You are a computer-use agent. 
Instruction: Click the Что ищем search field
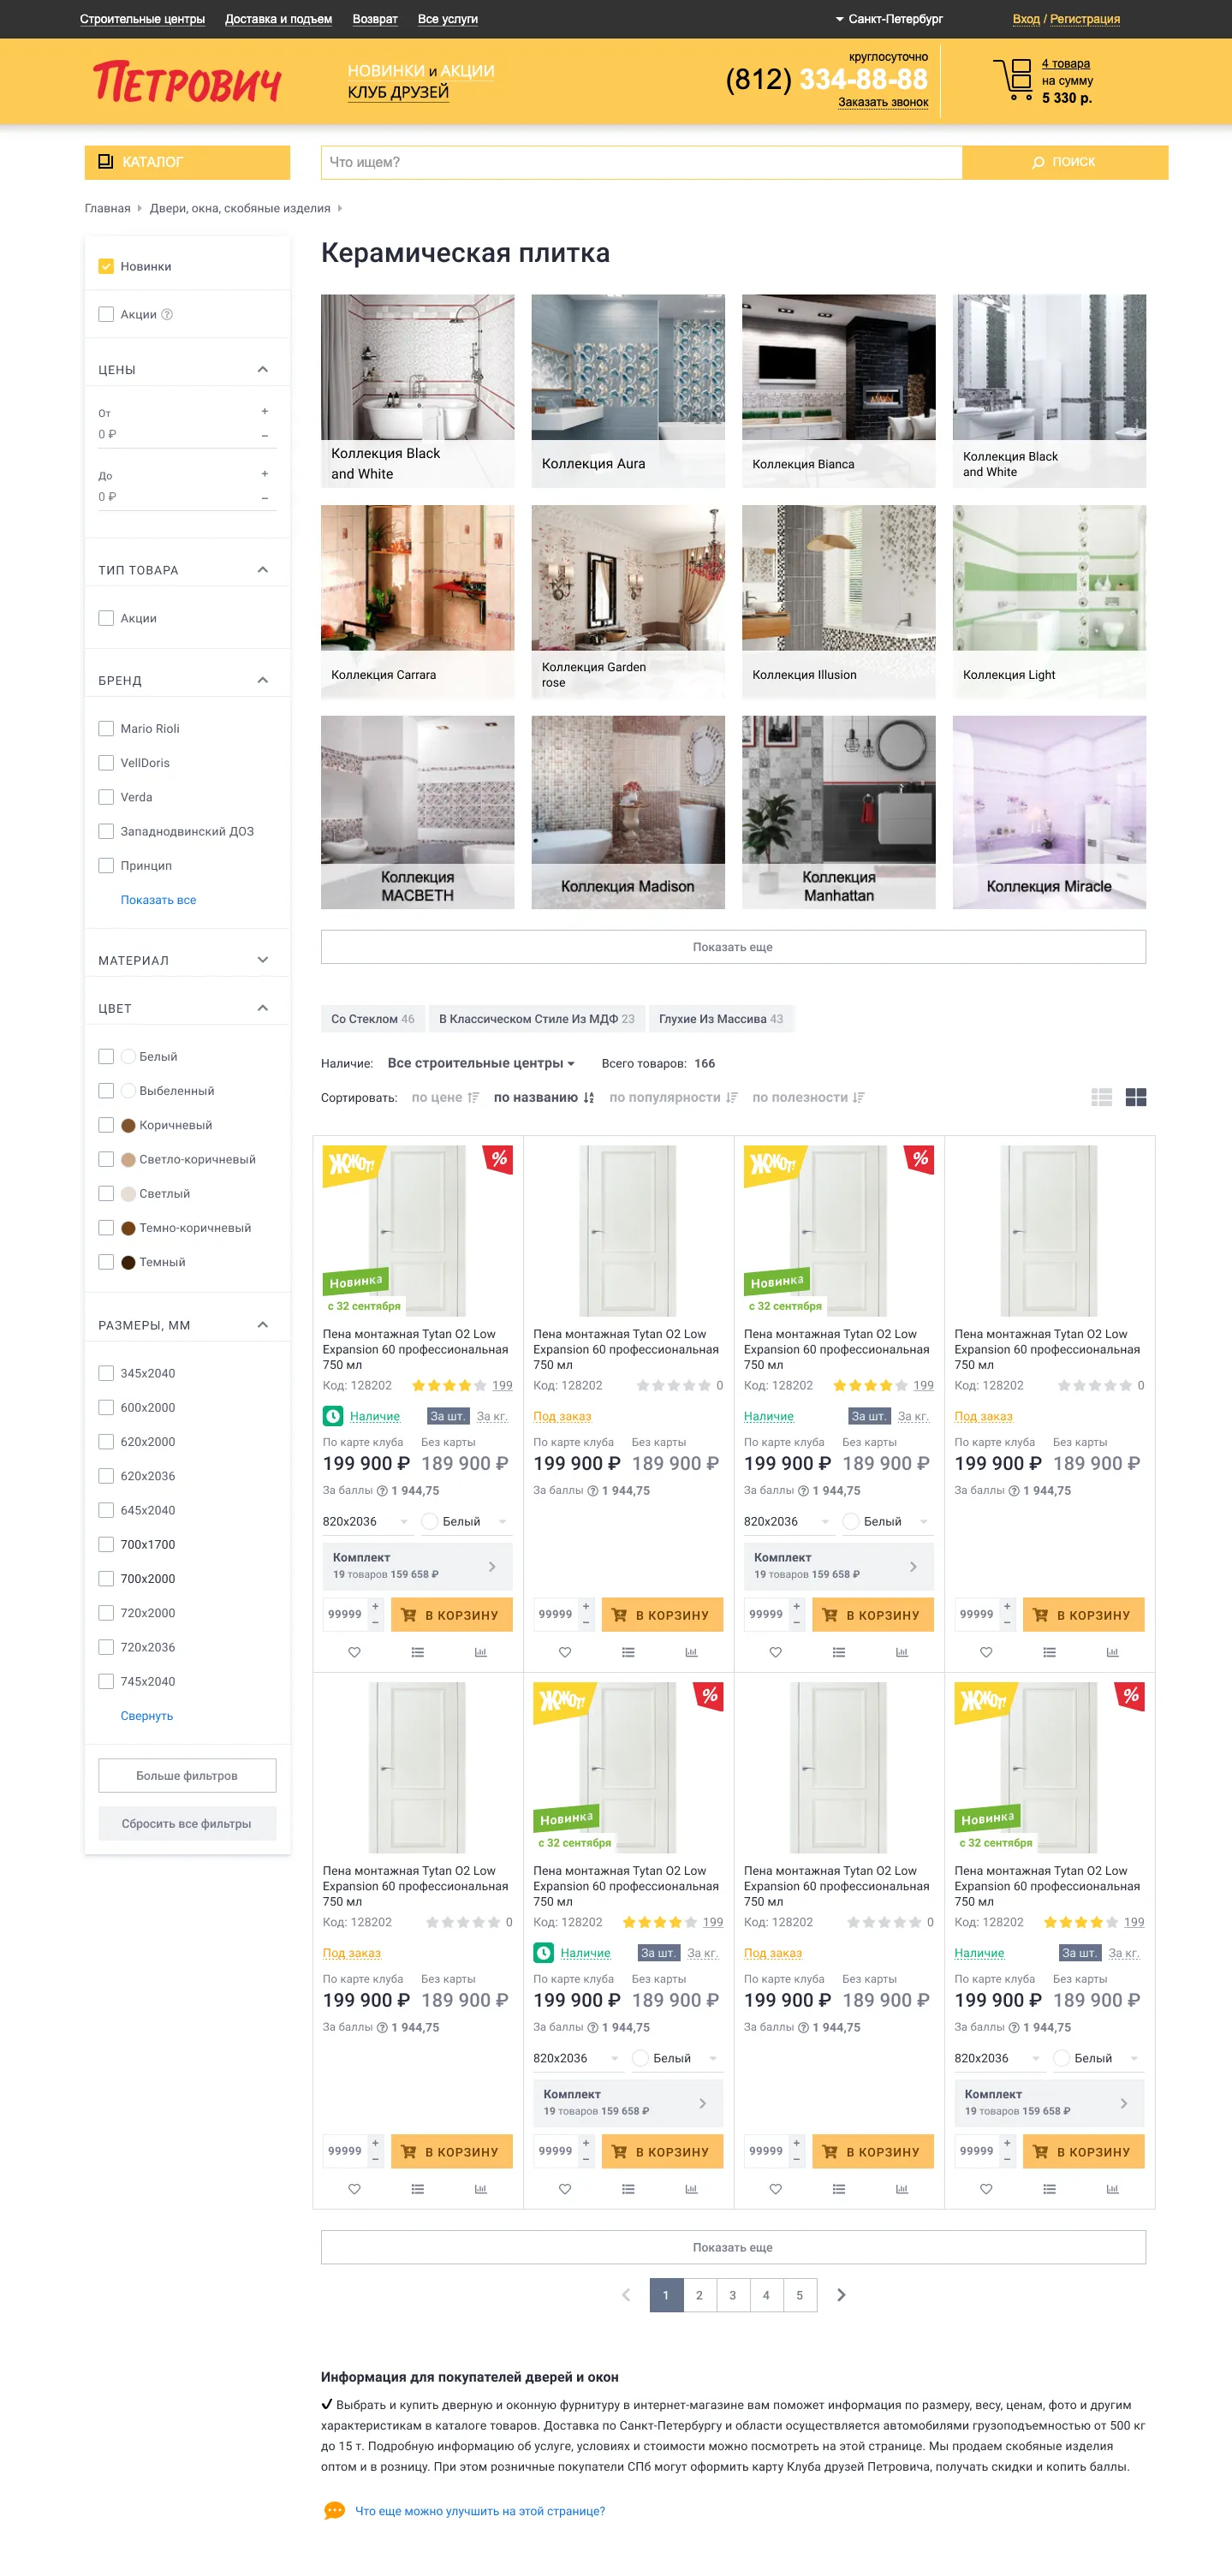pos(641,162)
